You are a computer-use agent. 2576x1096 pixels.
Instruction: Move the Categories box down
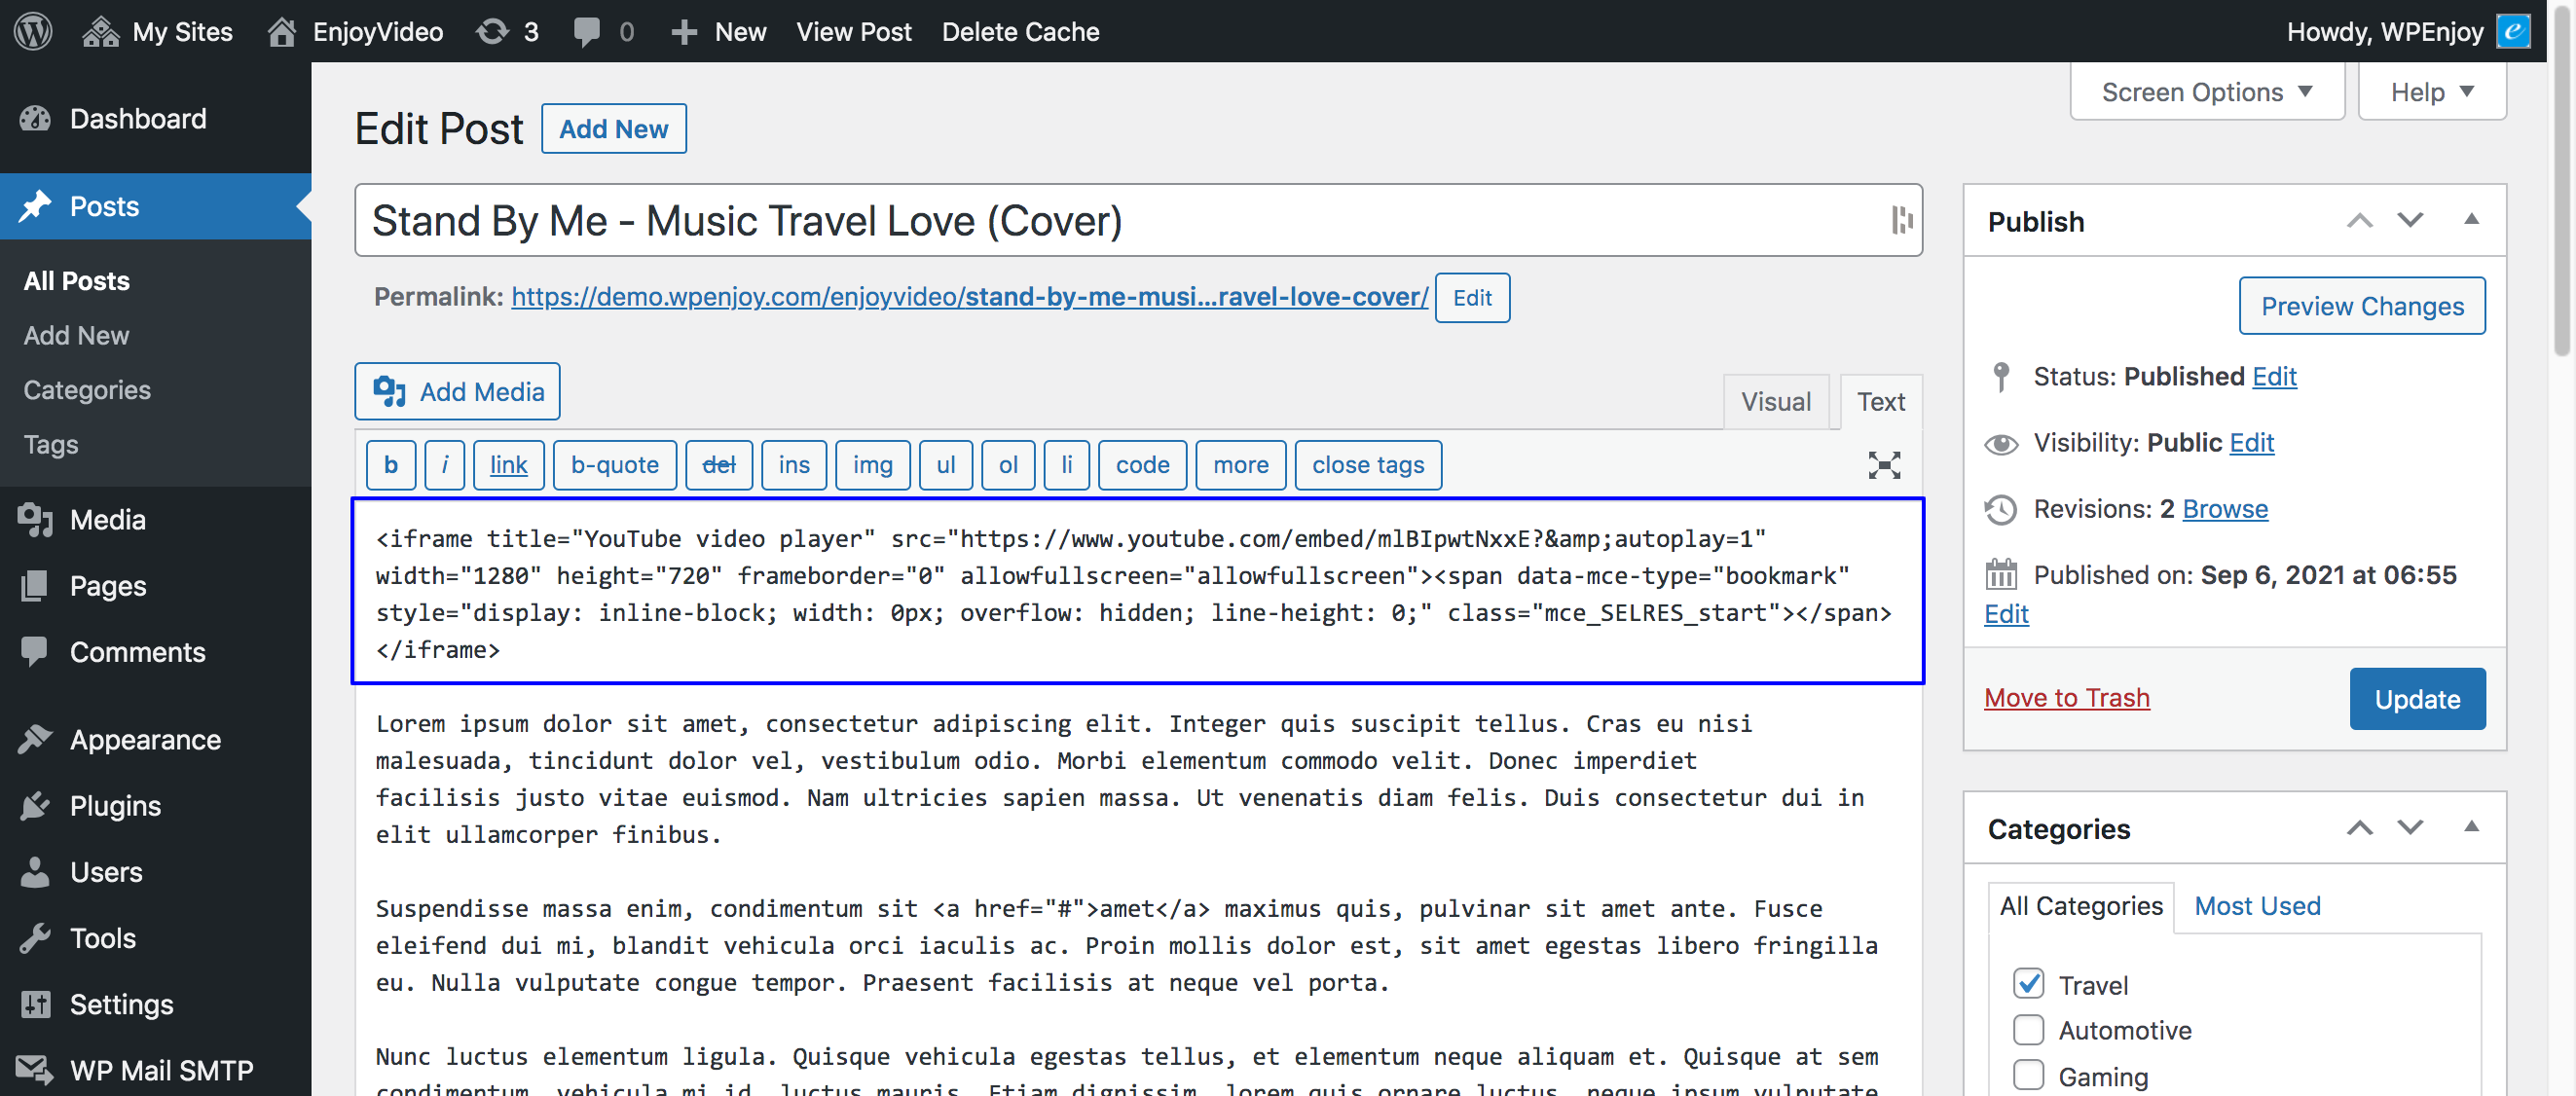tap(2410, 828)
